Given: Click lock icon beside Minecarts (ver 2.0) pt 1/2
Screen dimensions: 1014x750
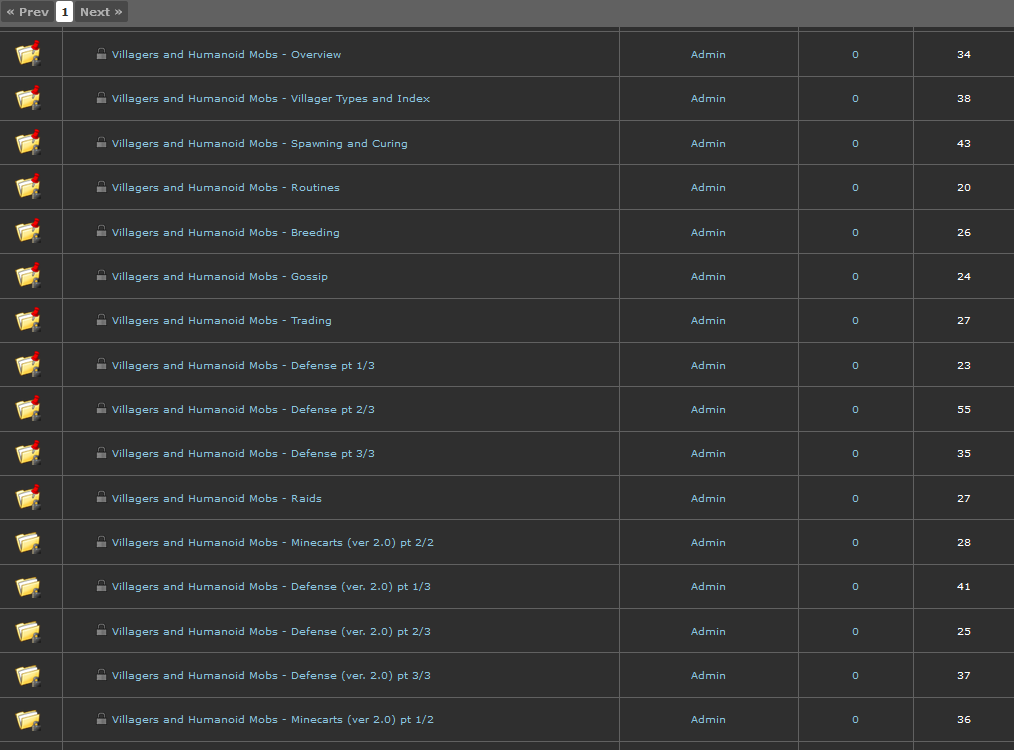Looking at the screenshot, I should tap(102, 718).
